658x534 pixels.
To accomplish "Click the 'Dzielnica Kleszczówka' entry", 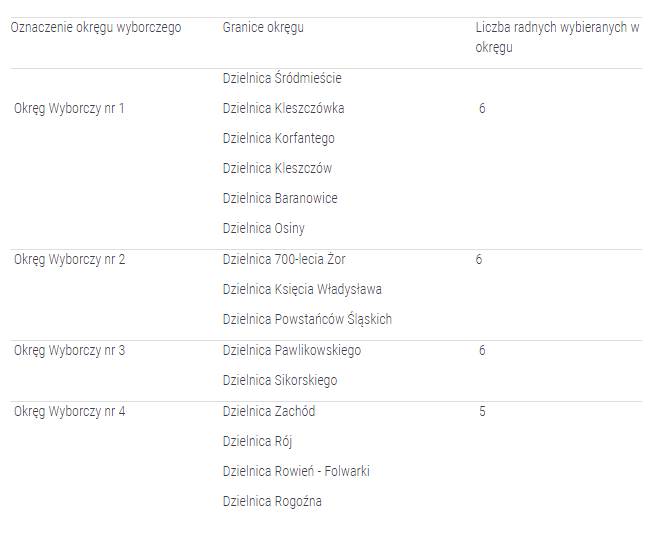I will pyautogui.click(x=283, y=108).
